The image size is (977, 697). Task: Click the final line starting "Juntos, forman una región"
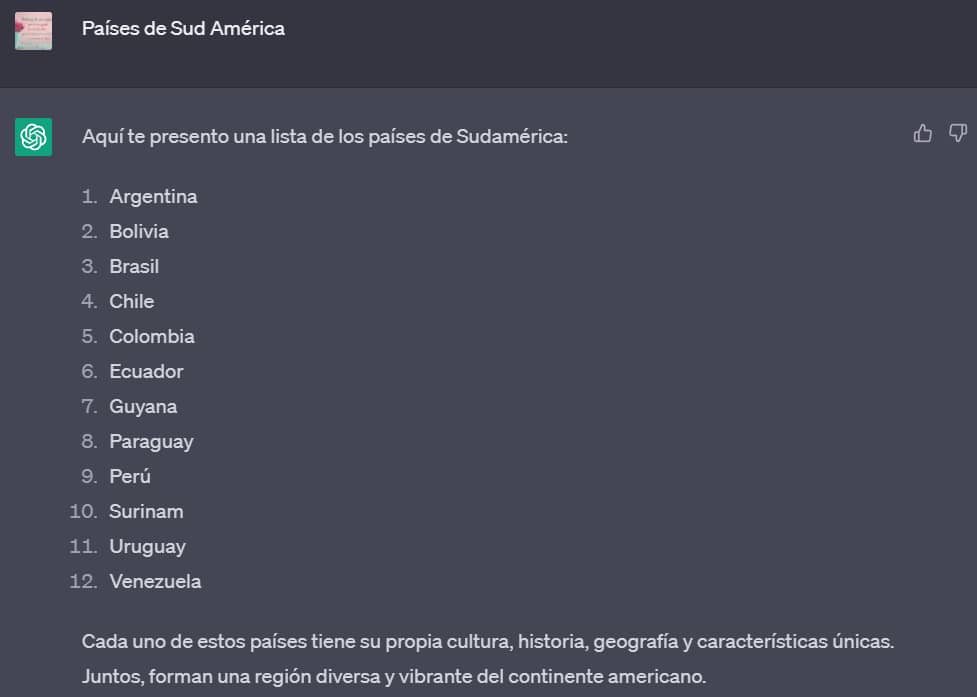pos(393,676)
